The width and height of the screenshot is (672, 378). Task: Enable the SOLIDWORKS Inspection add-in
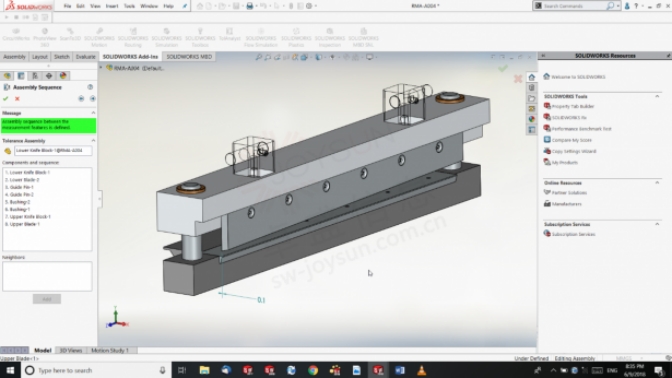coord(330,38)
